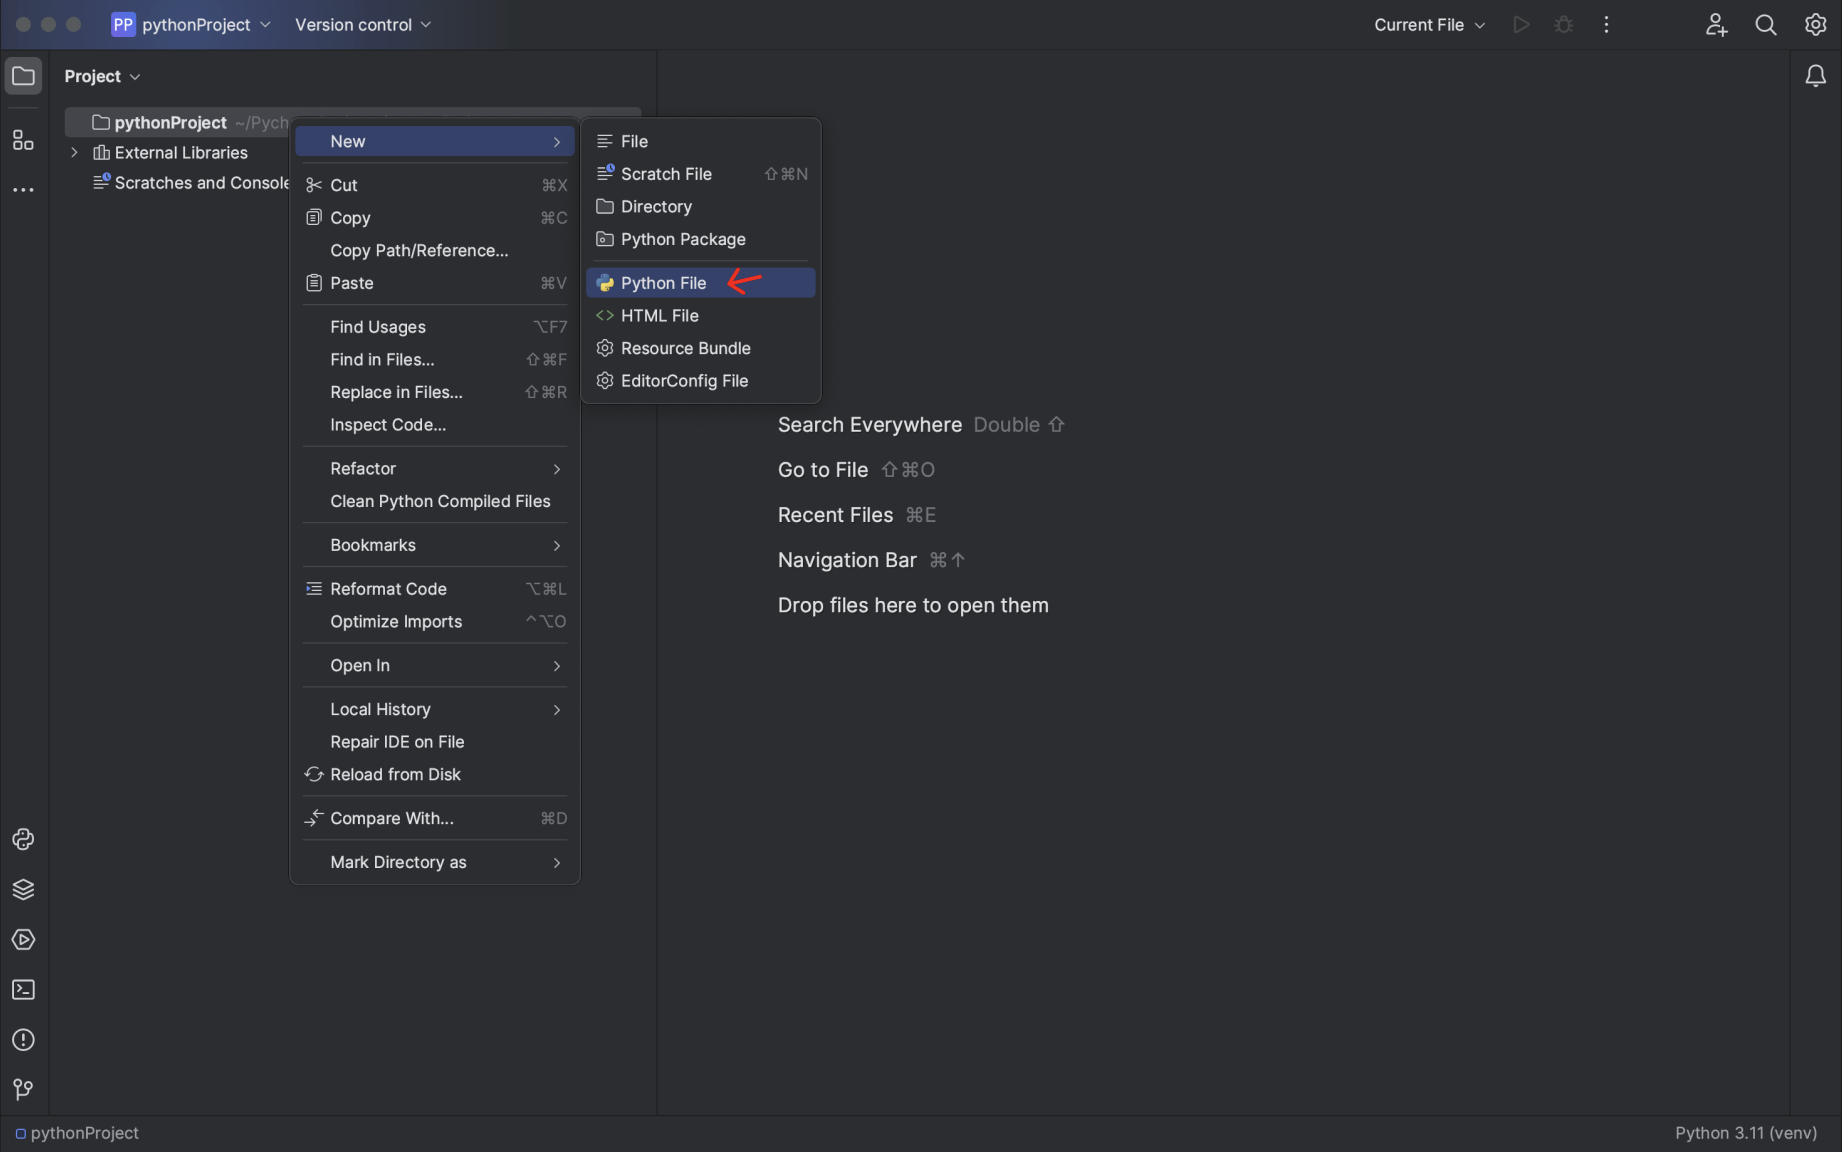The height and width of the screenshot is (1152, 1842).
Task: Open the Version control dropdown
Action: 362,25
